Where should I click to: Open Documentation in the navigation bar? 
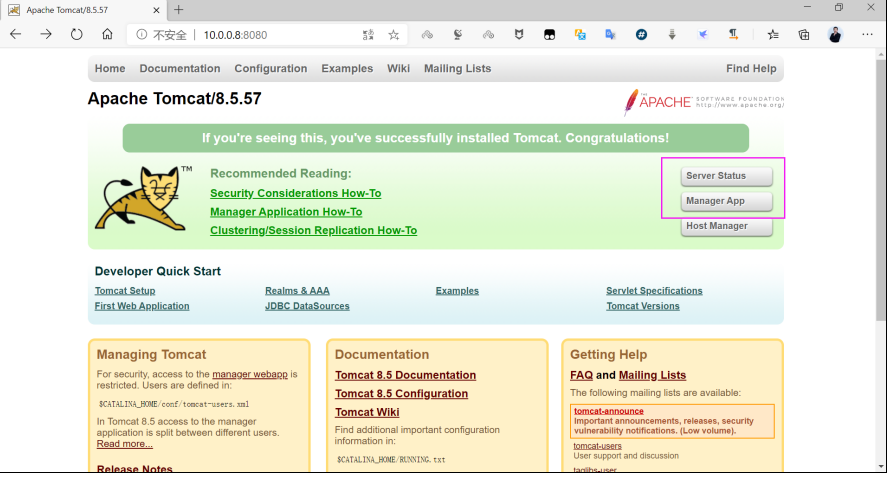tap(180, 69)
